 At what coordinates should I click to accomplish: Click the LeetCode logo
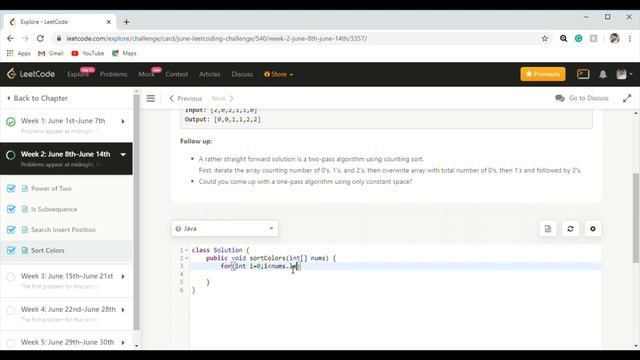point(31,74)
